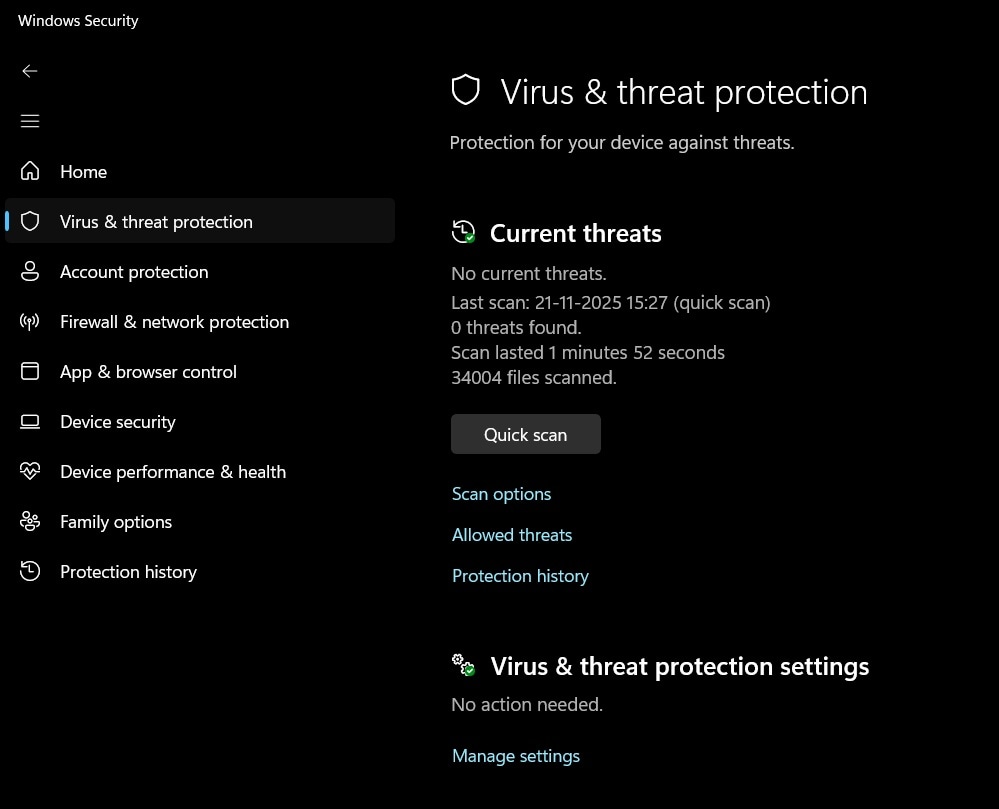Select the Home house icon

(30, 171)
